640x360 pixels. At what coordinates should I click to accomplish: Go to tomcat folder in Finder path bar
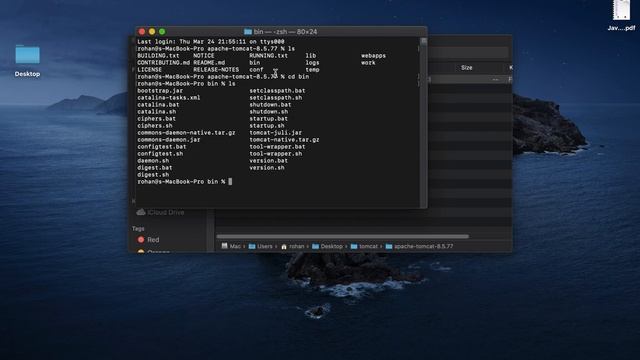[364, 246]
